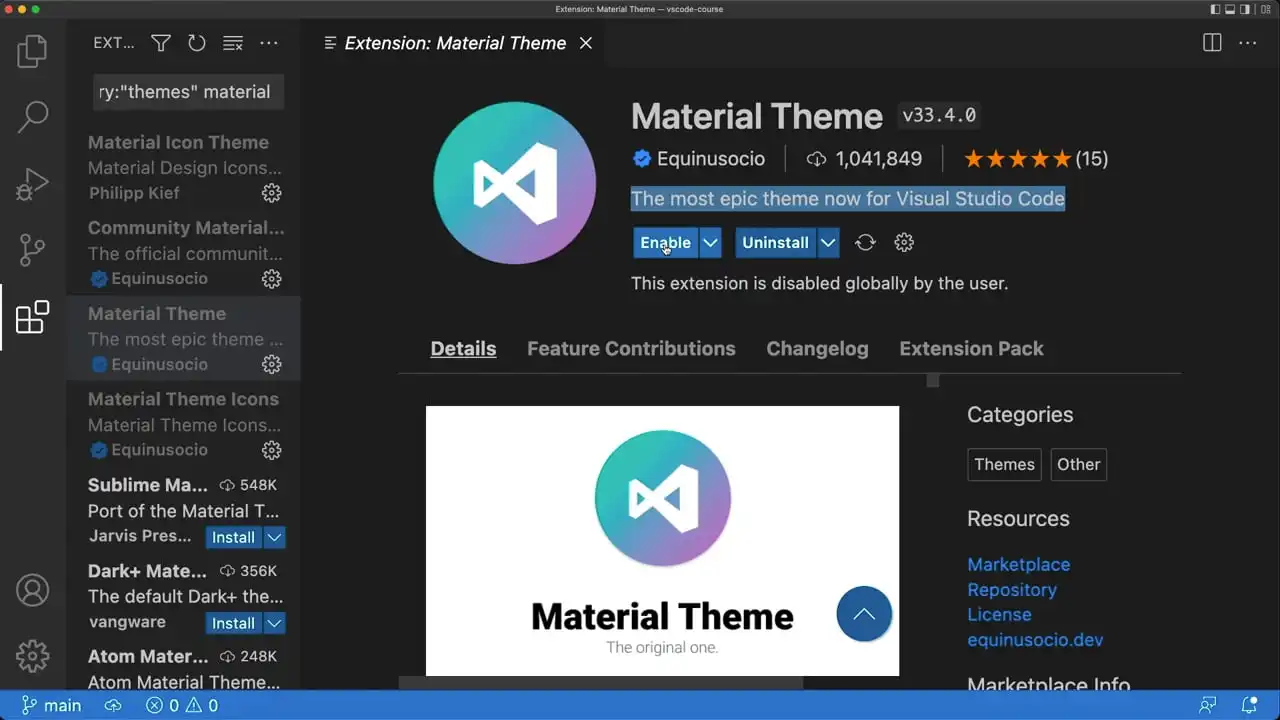Manage gear for Community Material Theme
The image size is (1280, 720).
point(271,279)
